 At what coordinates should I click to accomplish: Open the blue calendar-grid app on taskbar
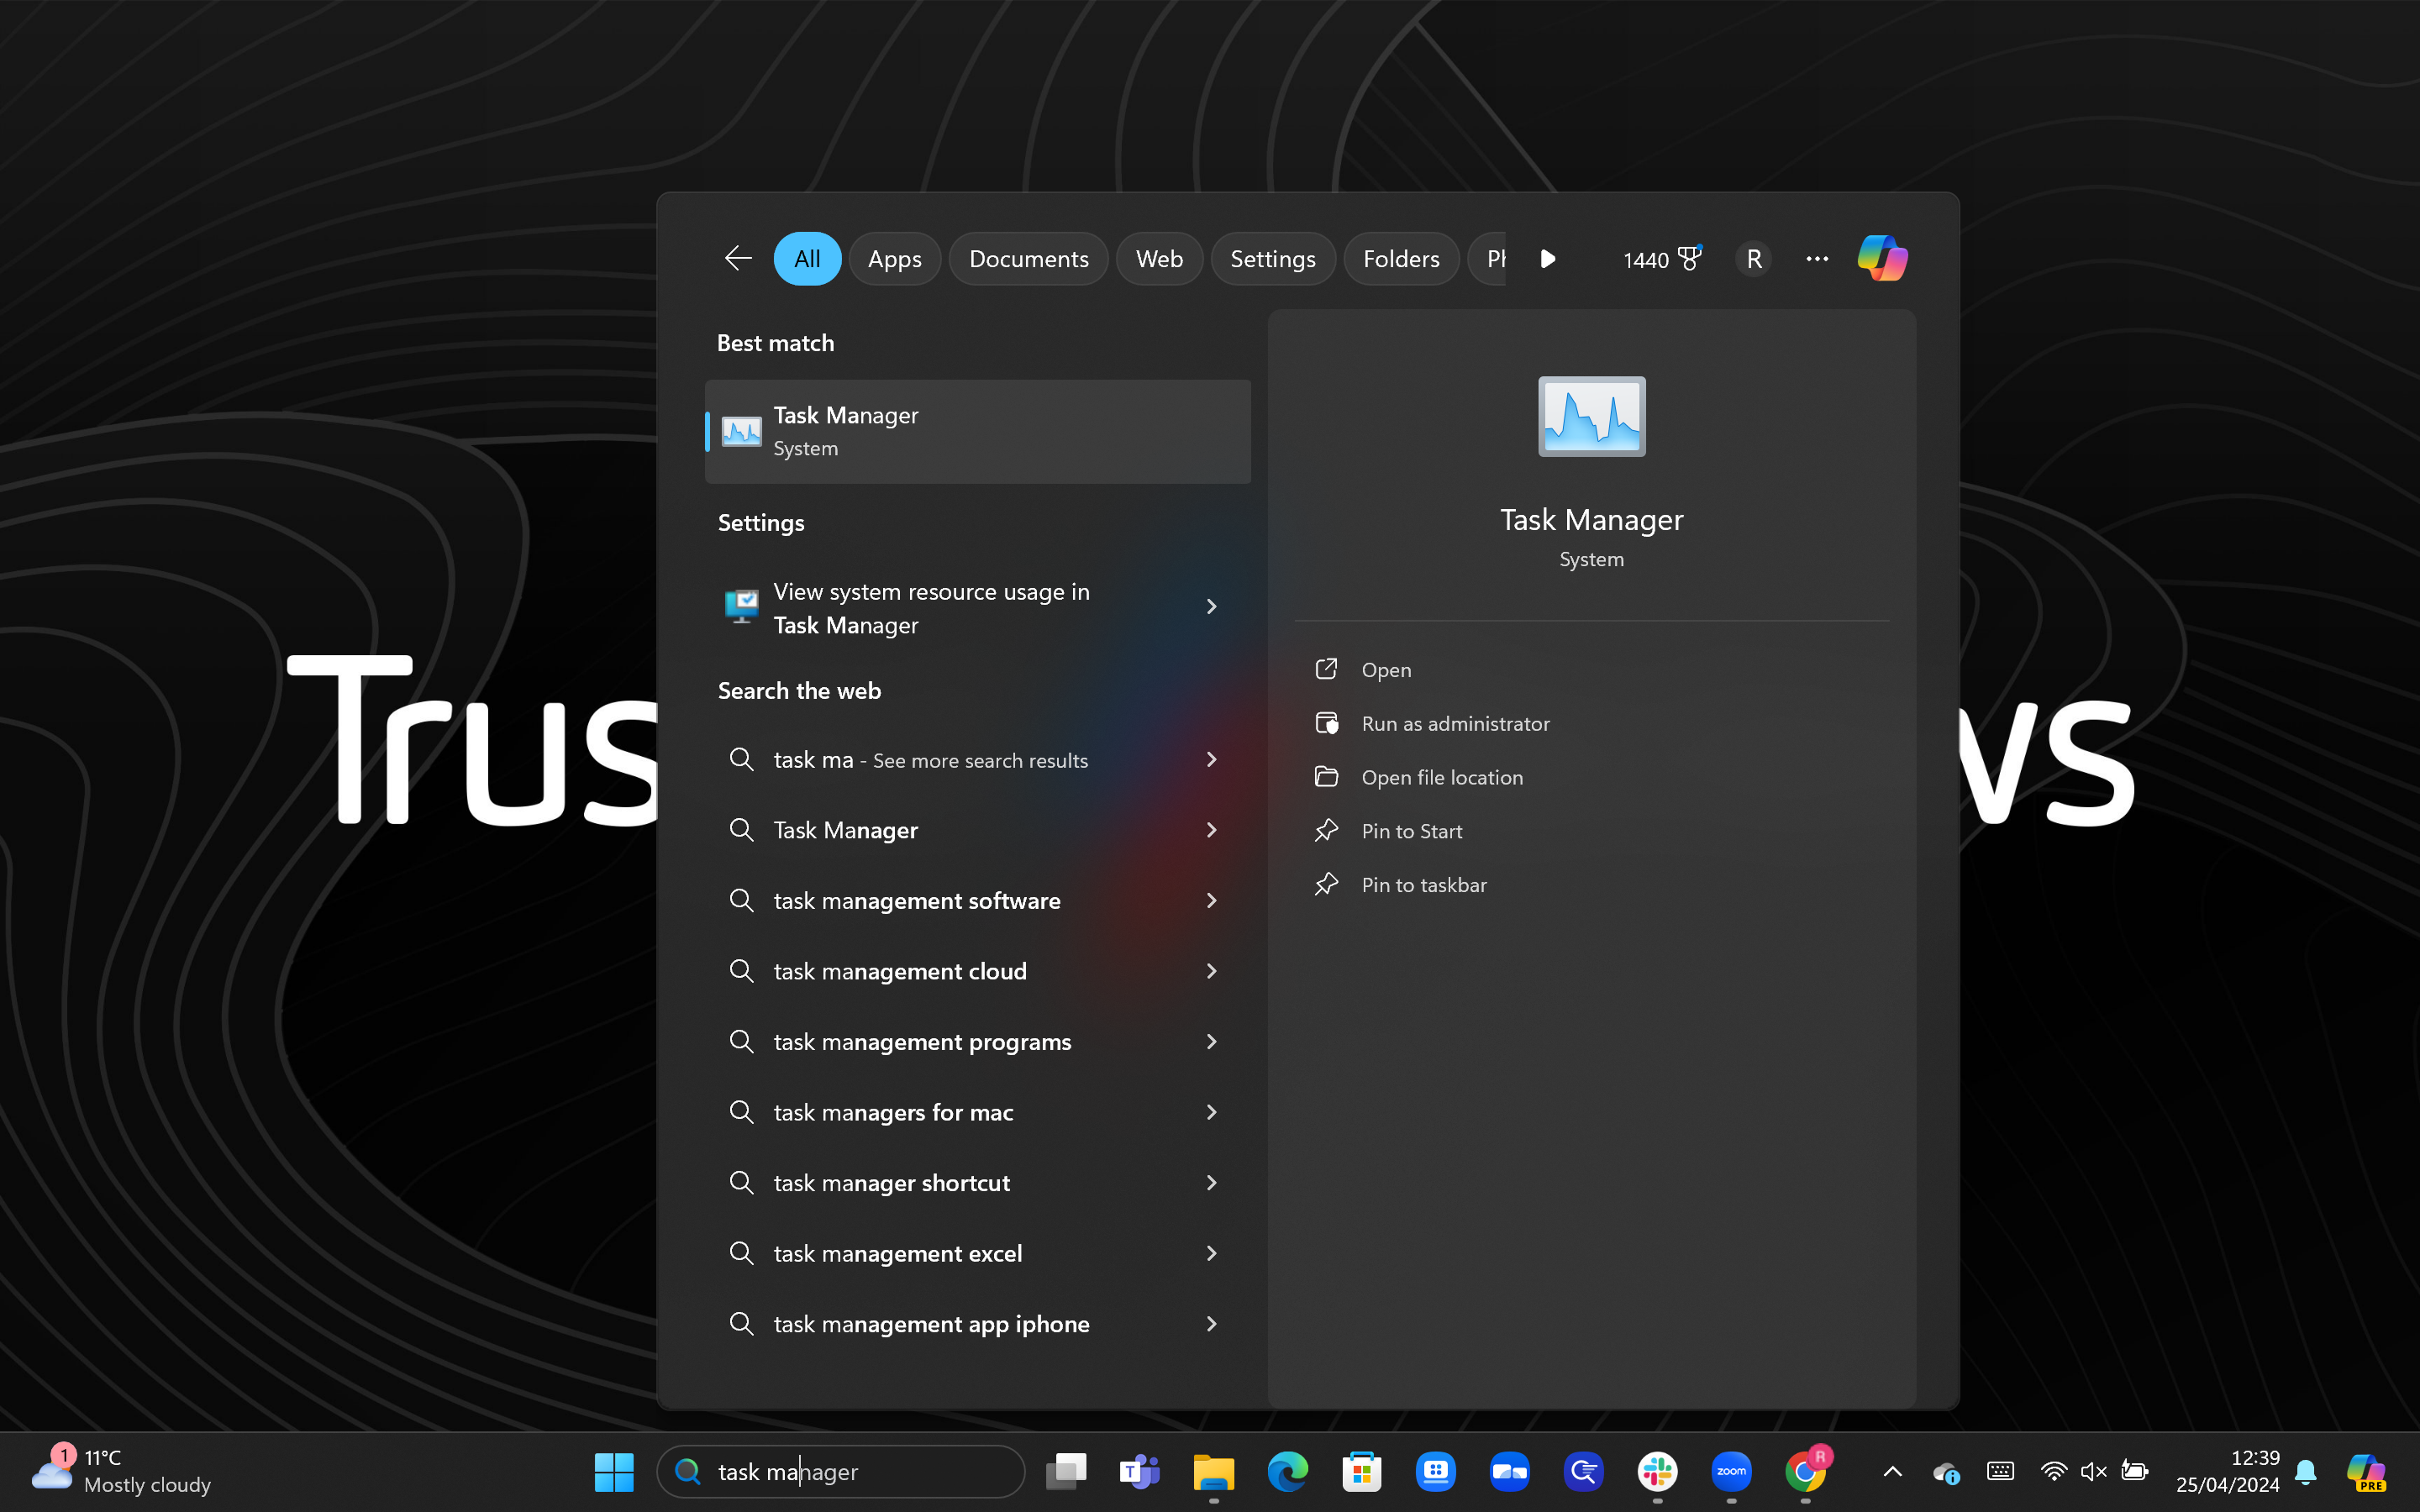click(x=1435, y=1471)
